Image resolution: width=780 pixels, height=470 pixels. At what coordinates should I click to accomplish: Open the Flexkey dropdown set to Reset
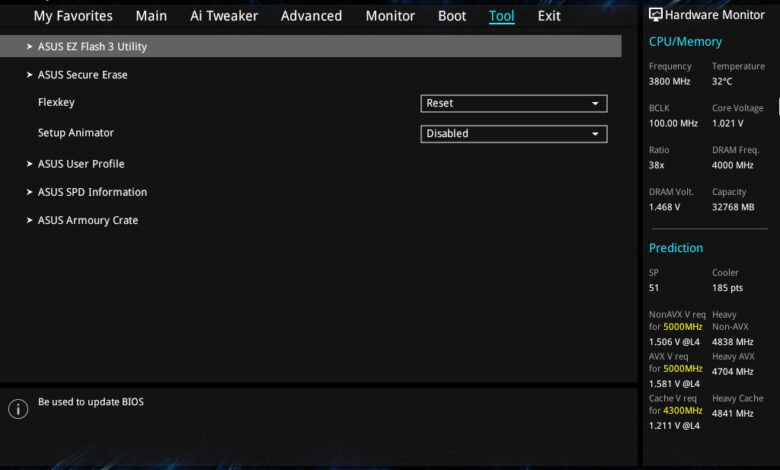pos(514,103)
